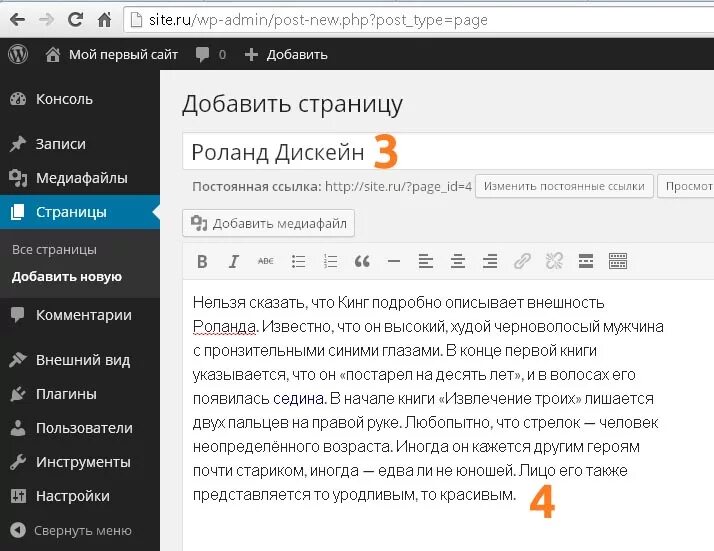714x551 pixels.
Task: Open the 'Пользователи' menu
Action: [x=80, y=428]
